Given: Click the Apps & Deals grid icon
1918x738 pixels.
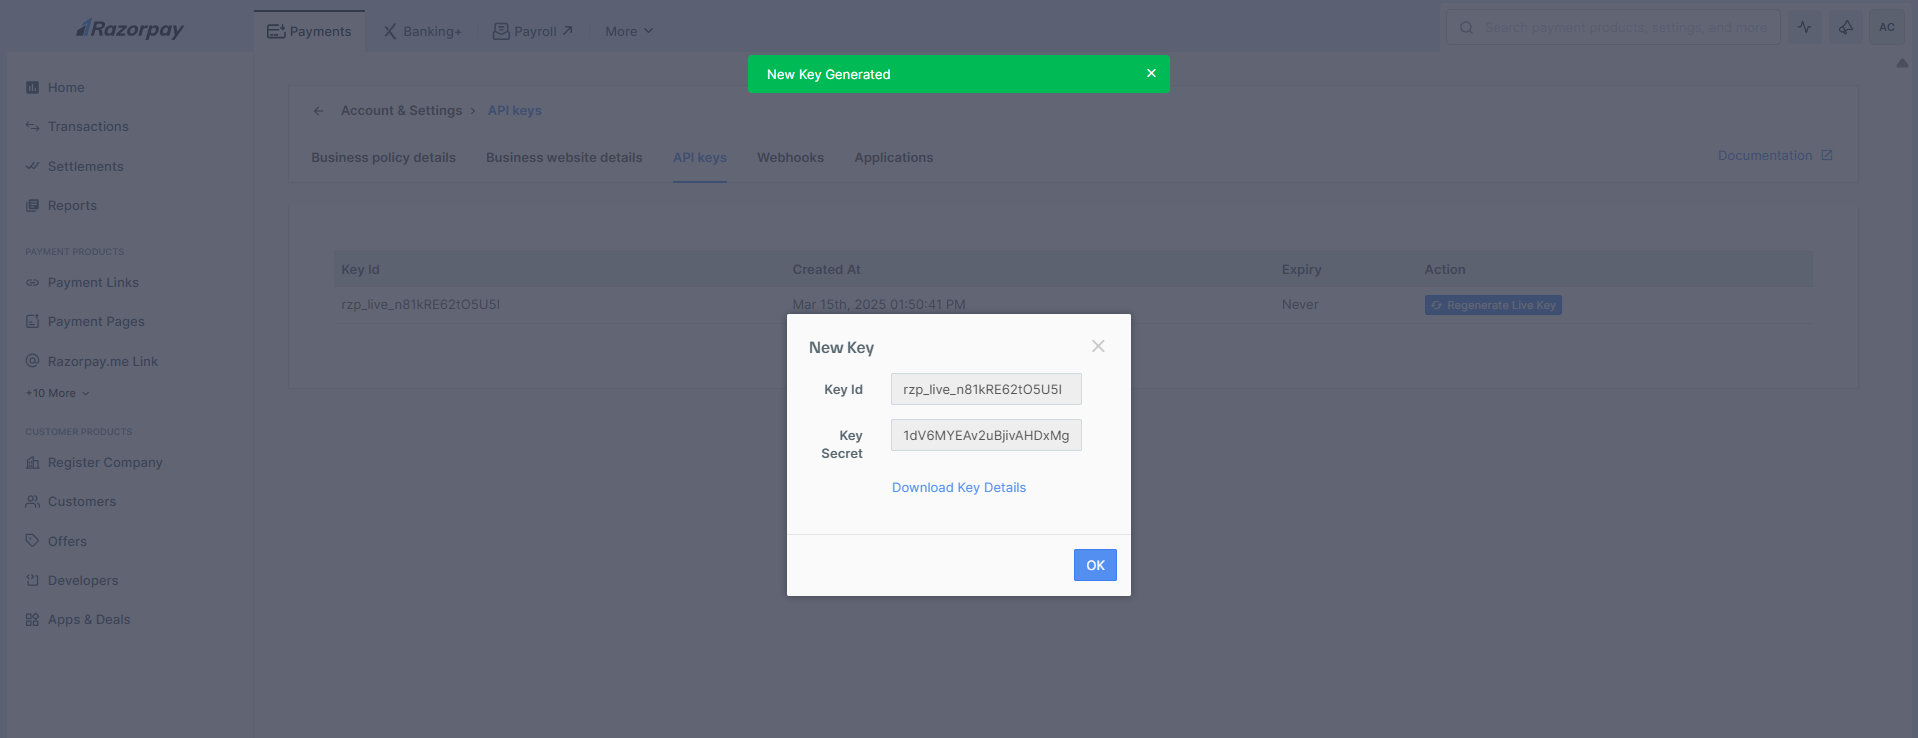Looking at the screenshot, I should click(x=32, y=620).
